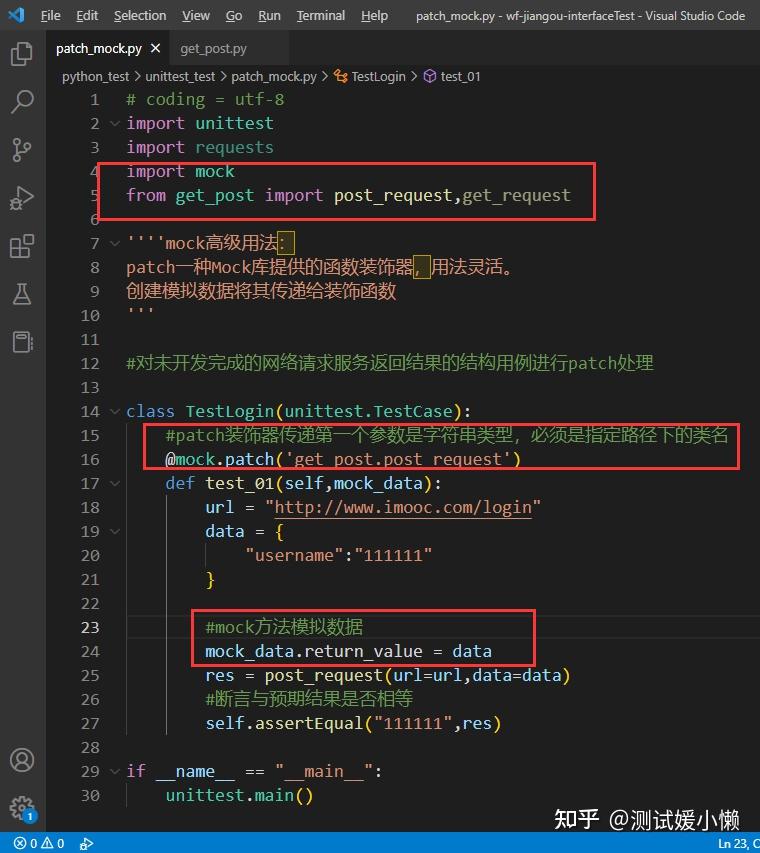Screen dimensions: 760x853
Task: Click python_test in the breadcrumb
Action: (96, 77)
